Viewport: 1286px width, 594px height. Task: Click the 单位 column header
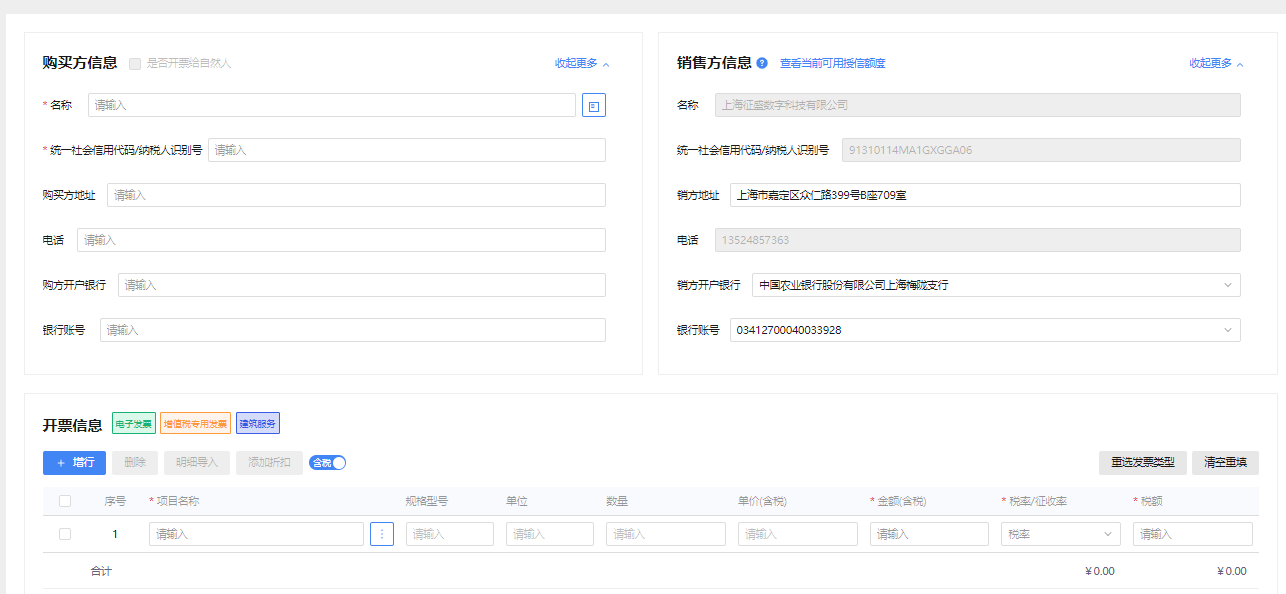pos(516,501)
